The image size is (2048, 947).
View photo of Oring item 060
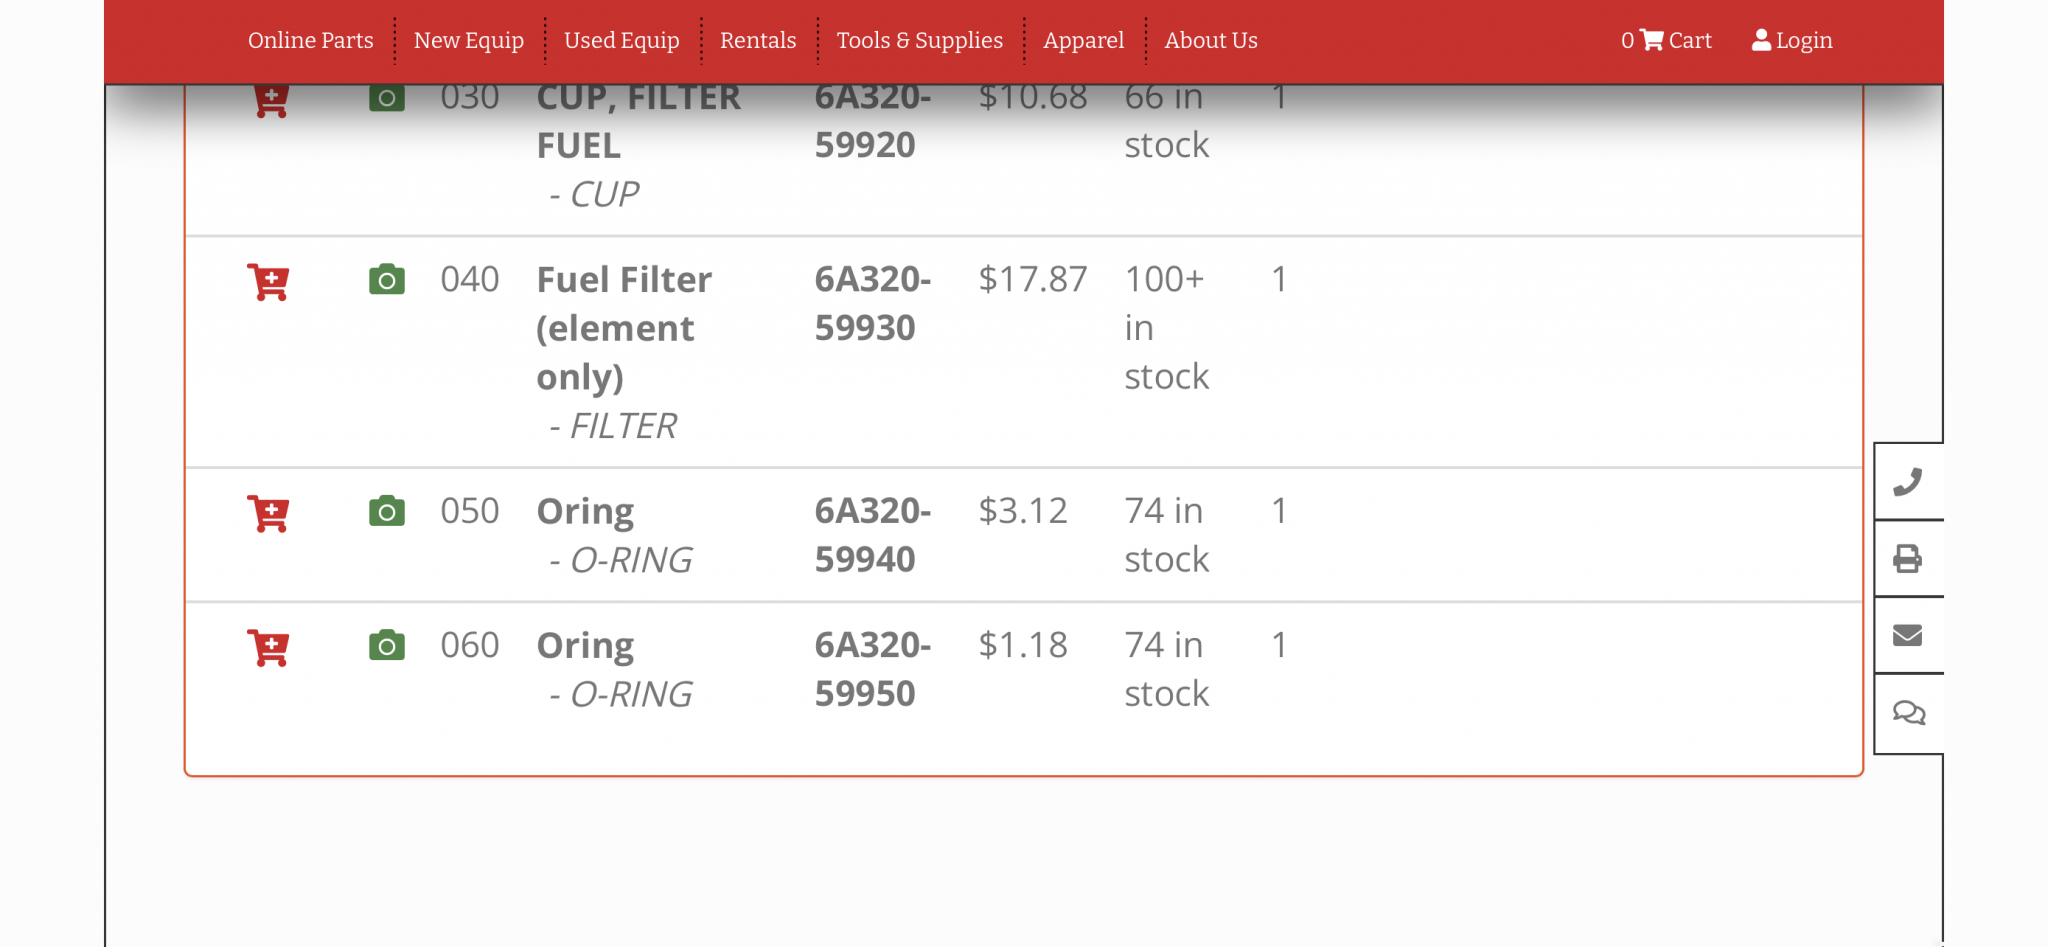coord(387,646)
